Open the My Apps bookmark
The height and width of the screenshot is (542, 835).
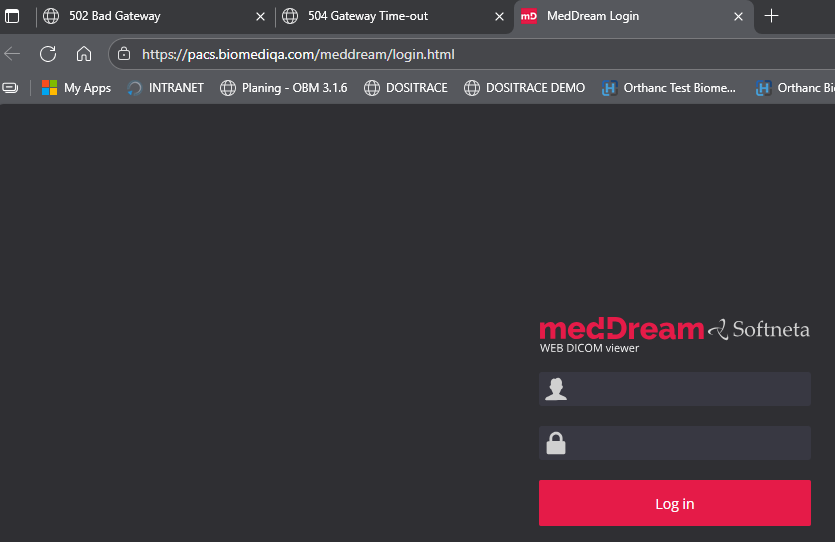[x=76, y=88]
